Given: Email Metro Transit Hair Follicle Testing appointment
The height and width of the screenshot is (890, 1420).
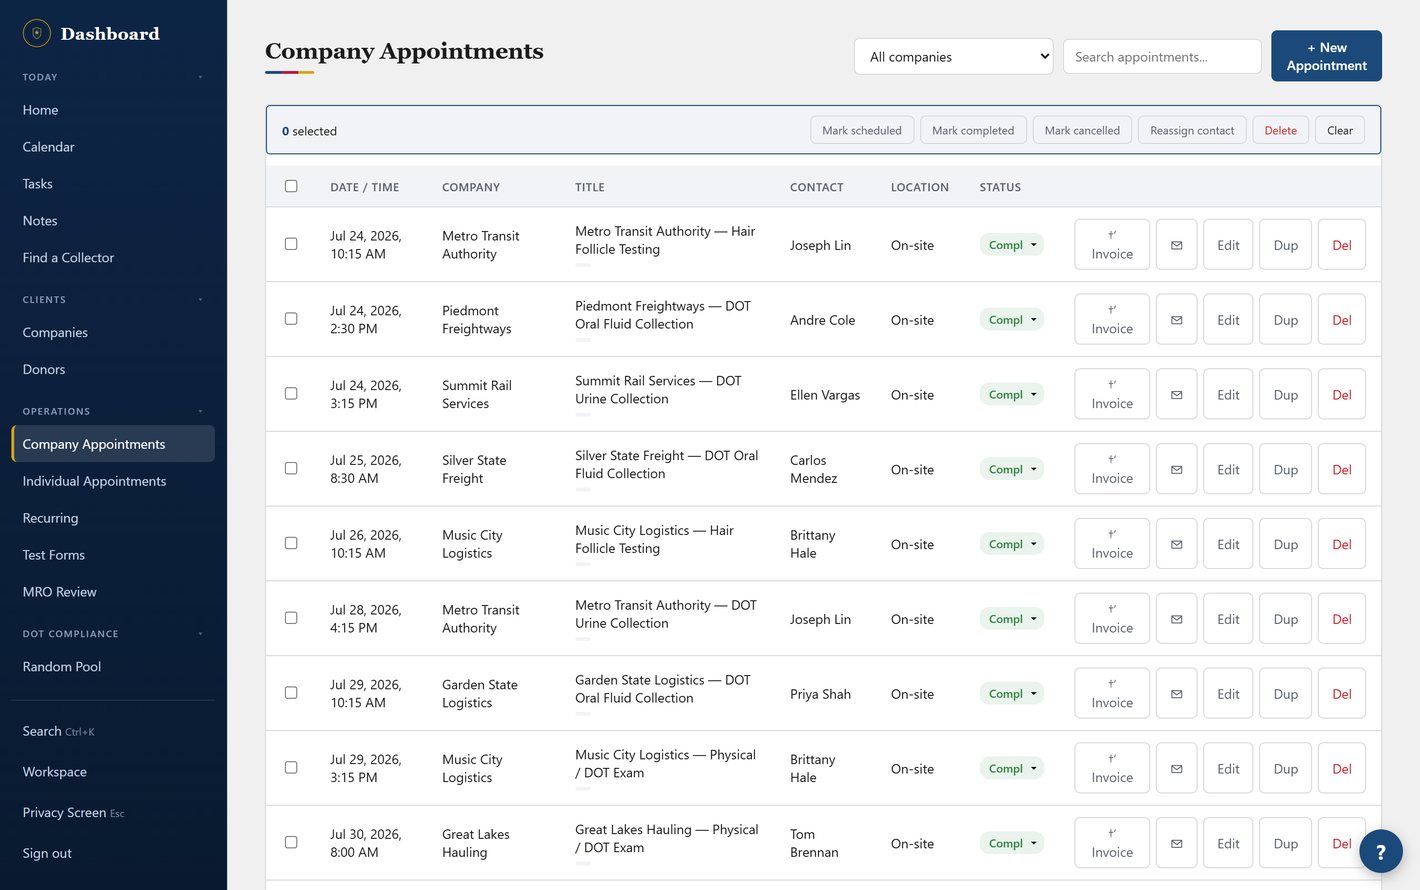Looking at the screenshot, I should point(1176,245).
